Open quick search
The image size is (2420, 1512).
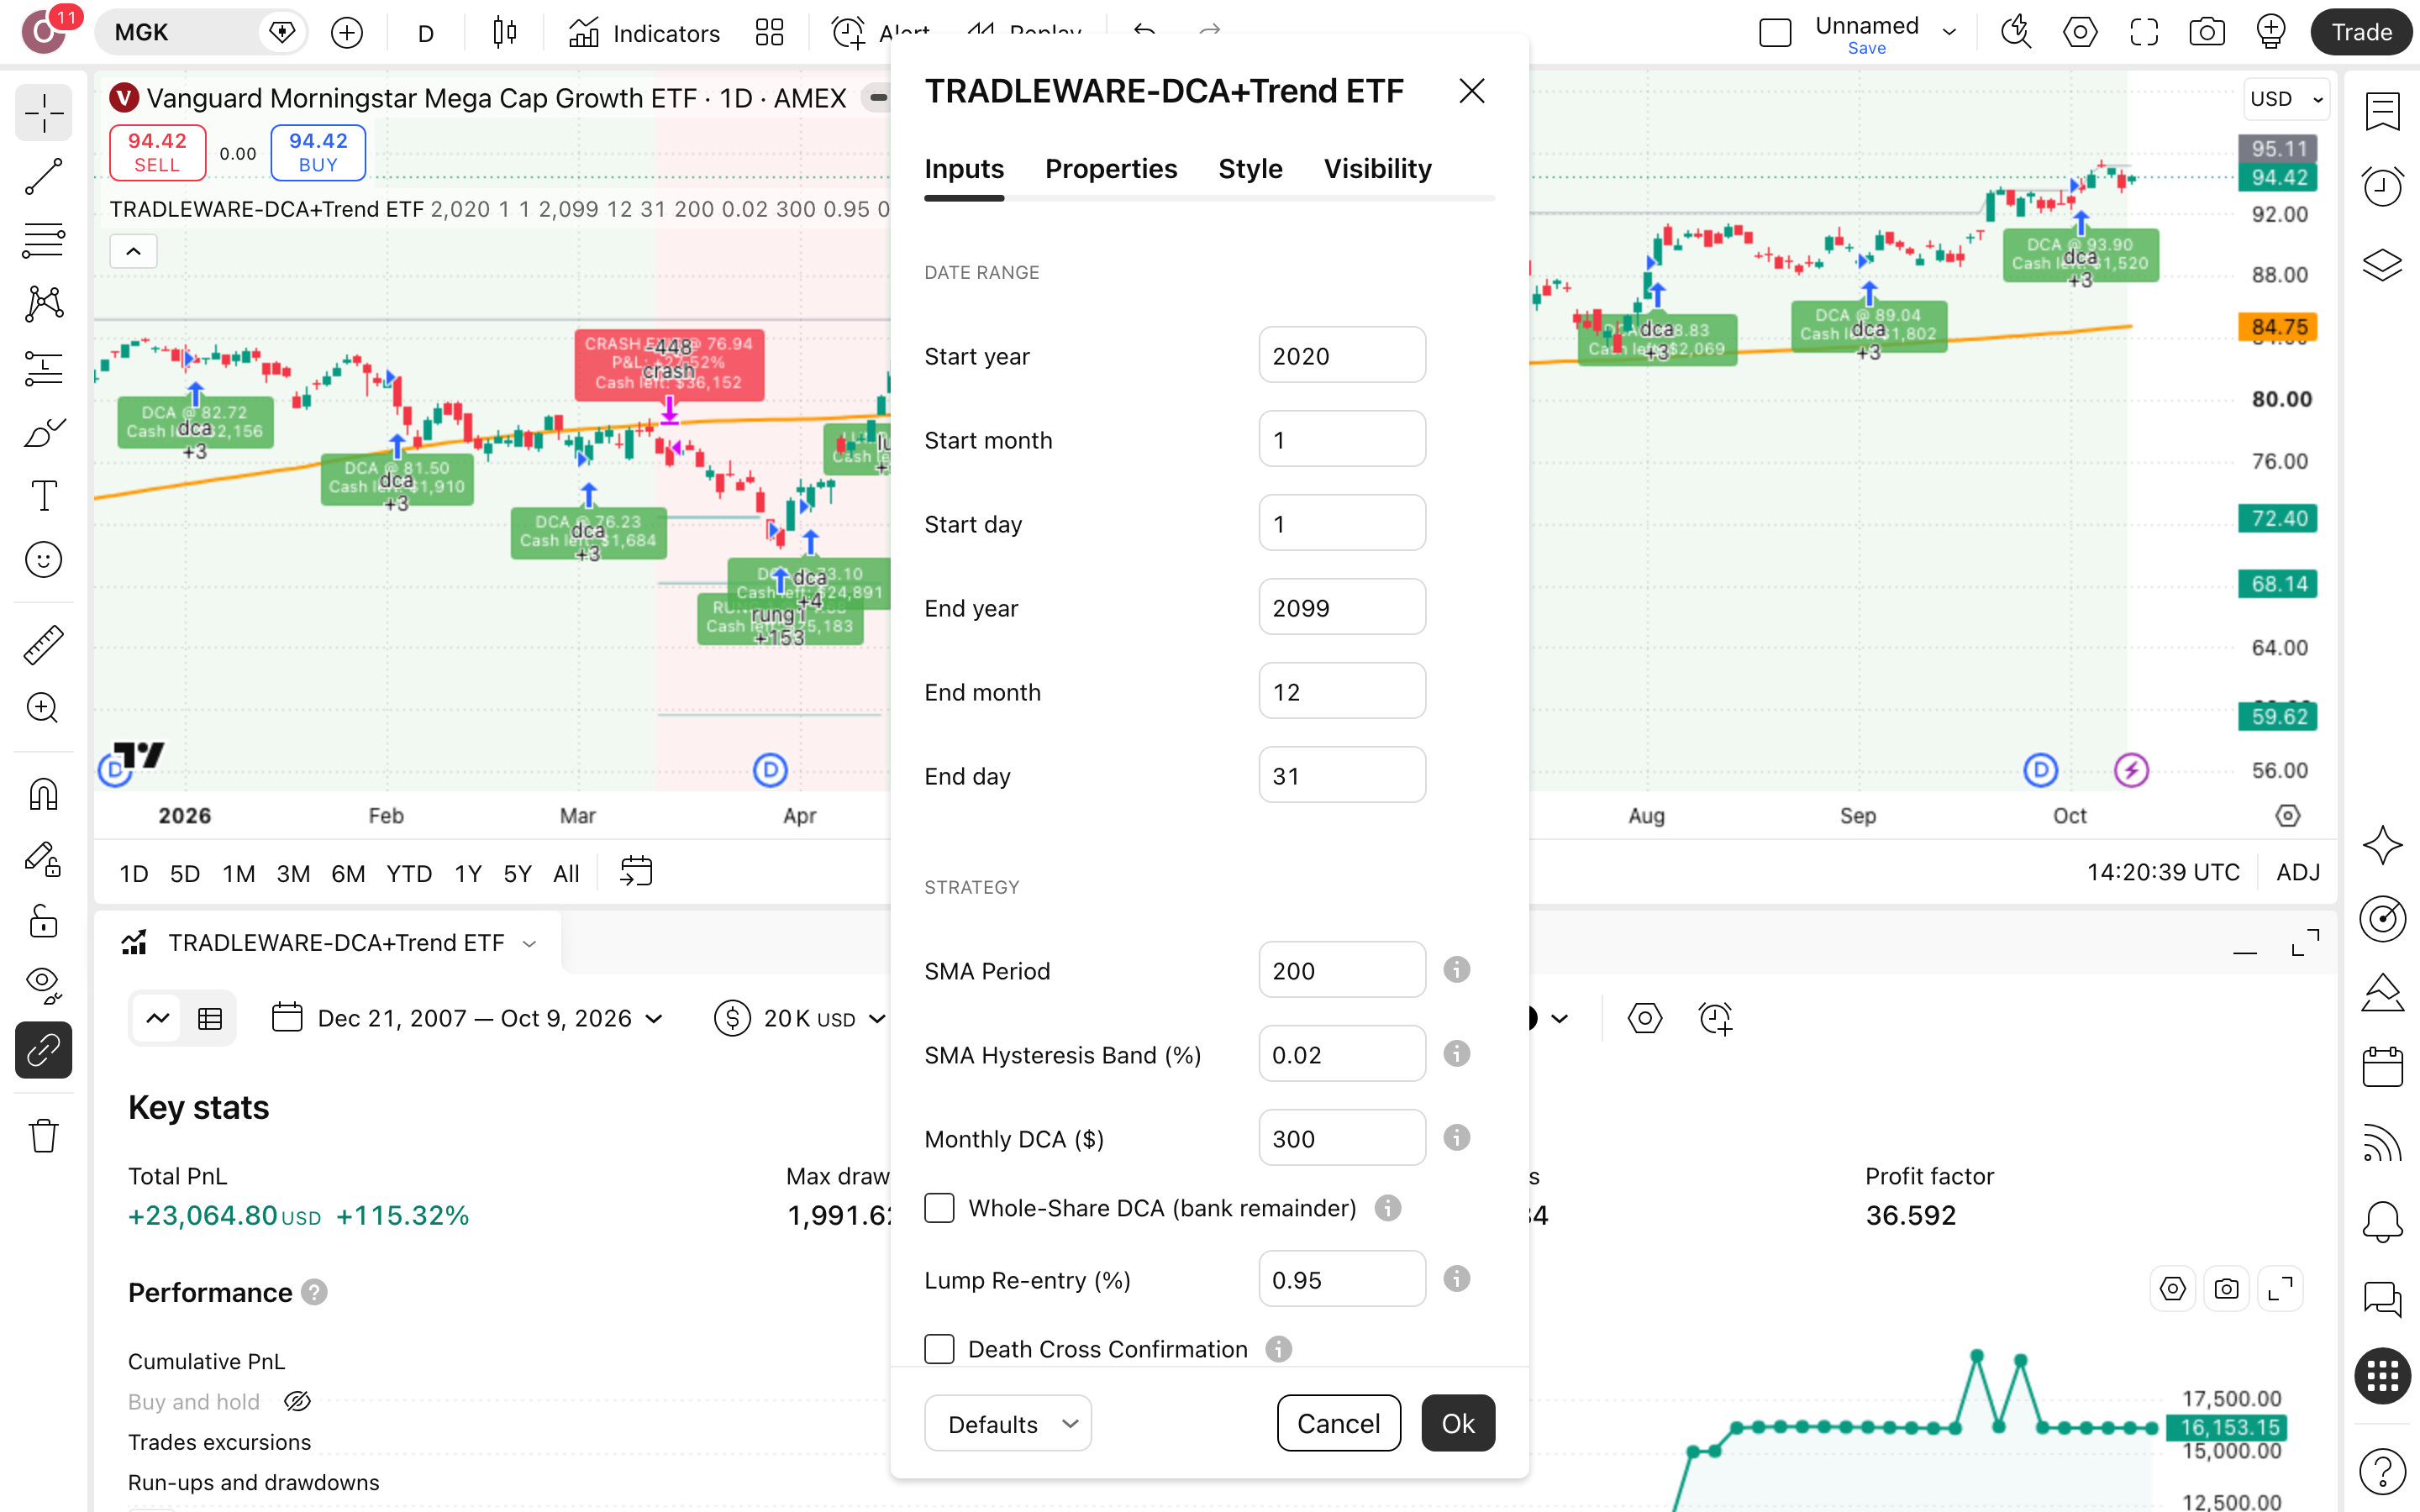(2015, 33)
